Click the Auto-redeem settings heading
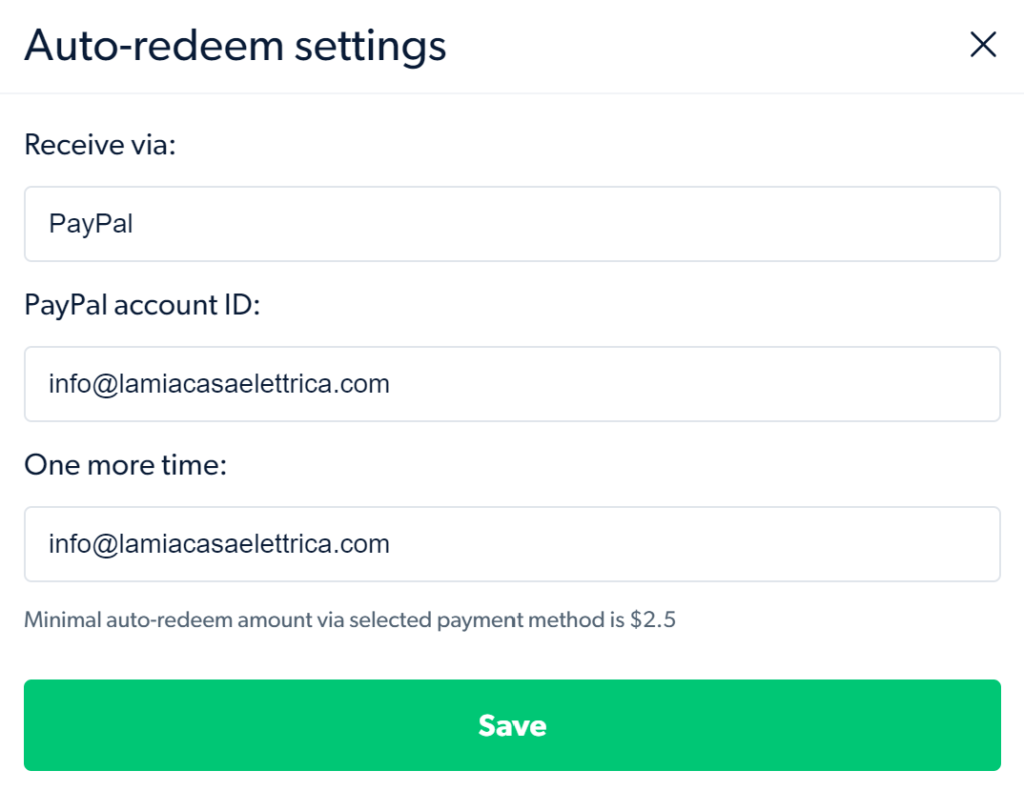The width and height of the screenshot is (1024, 791). click(x=235, y=46)
